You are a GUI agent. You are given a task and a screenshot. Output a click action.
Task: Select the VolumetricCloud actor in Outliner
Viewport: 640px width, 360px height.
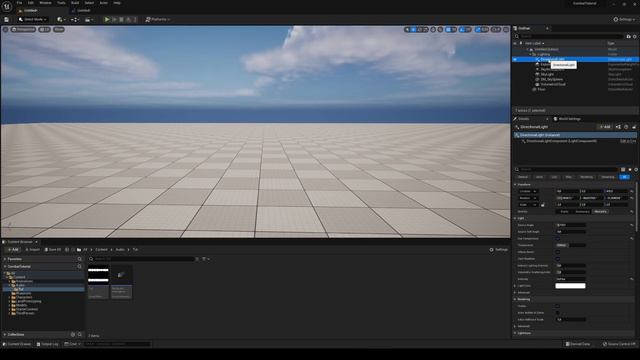(x=553, y=84)
